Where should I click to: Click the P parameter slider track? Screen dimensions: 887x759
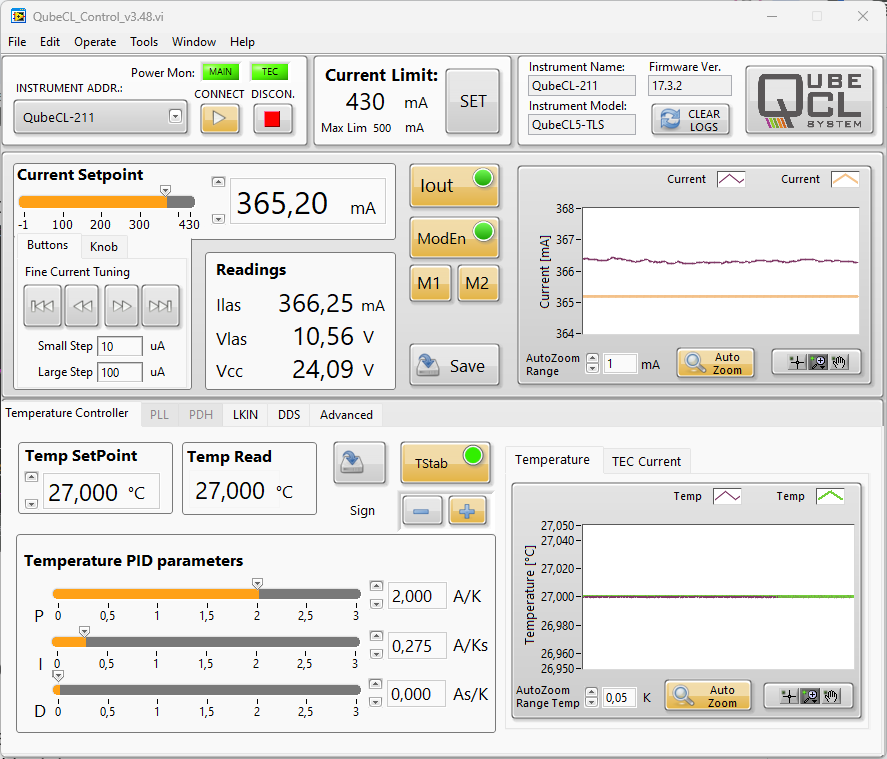[206, 594]
